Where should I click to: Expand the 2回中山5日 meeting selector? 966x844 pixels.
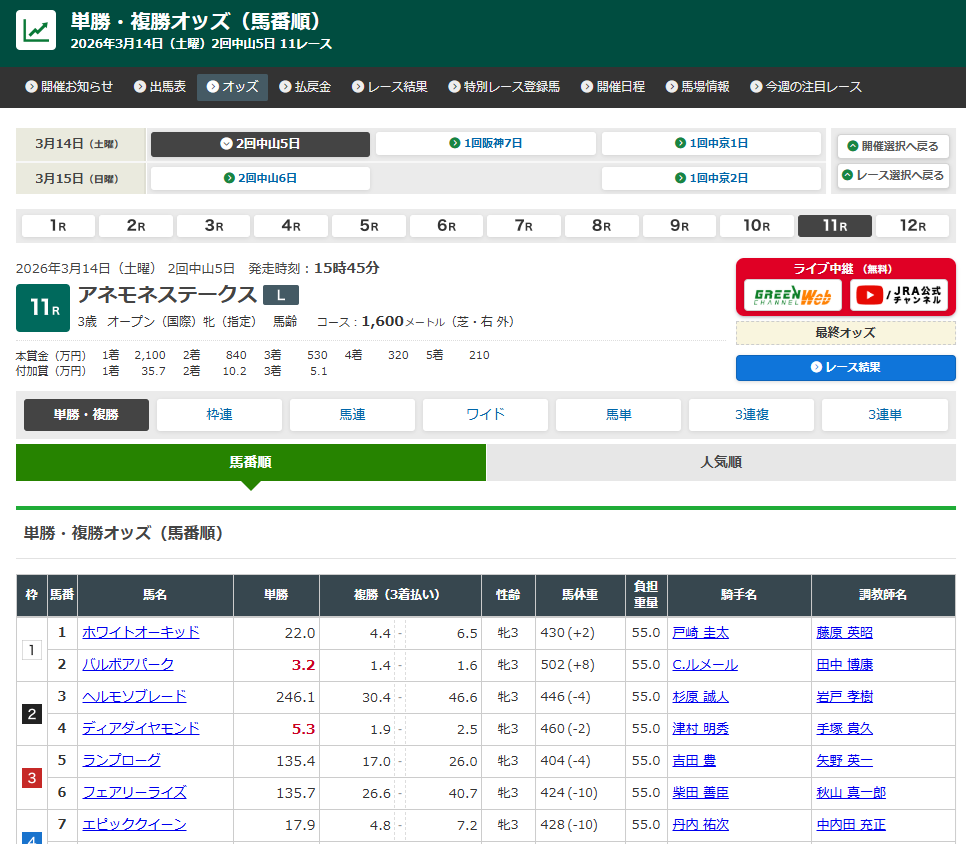pyautogui.click(x=260, y=143)
